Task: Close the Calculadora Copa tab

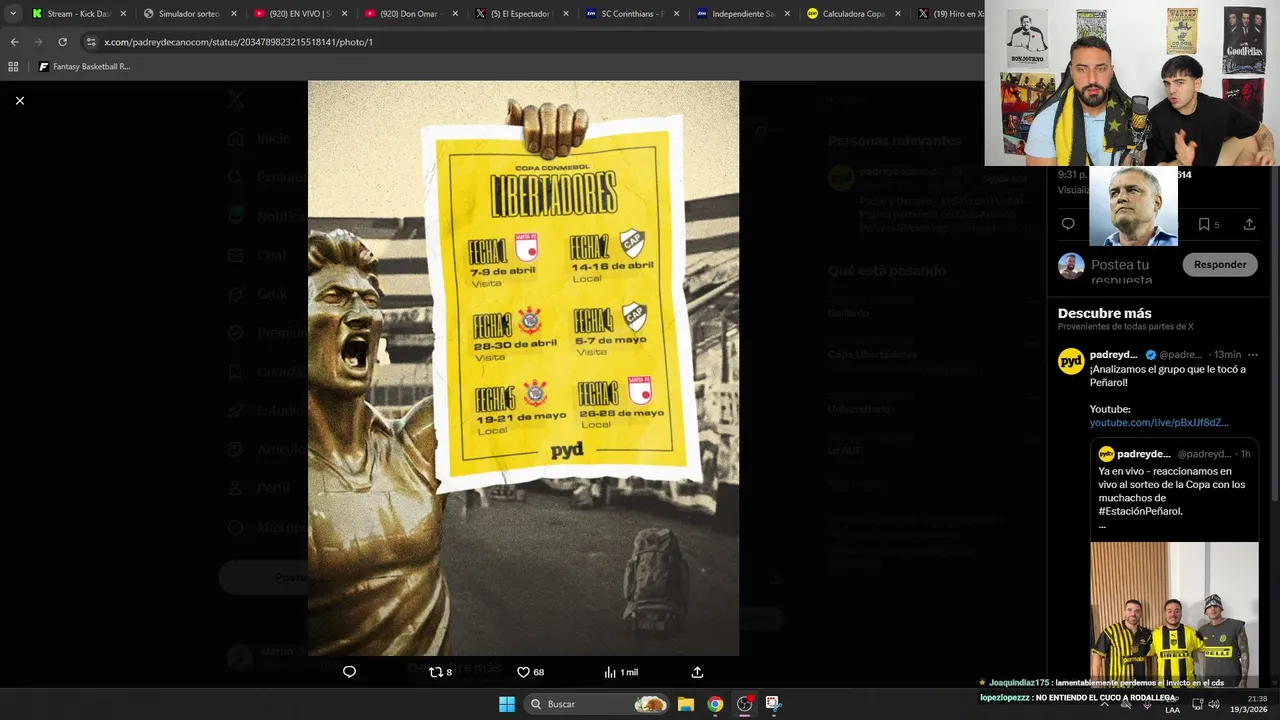Action: pyautogui.click(x=897, y=14)
